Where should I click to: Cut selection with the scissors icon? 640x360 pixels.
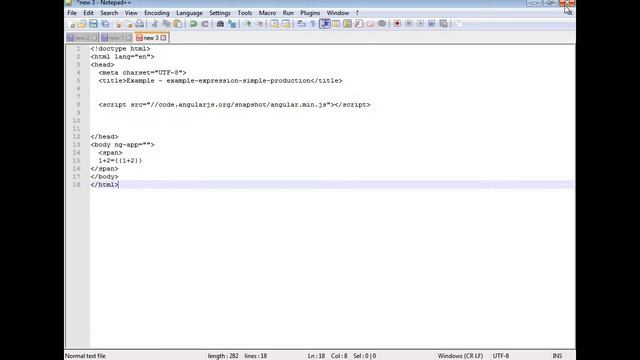(155, 24)
